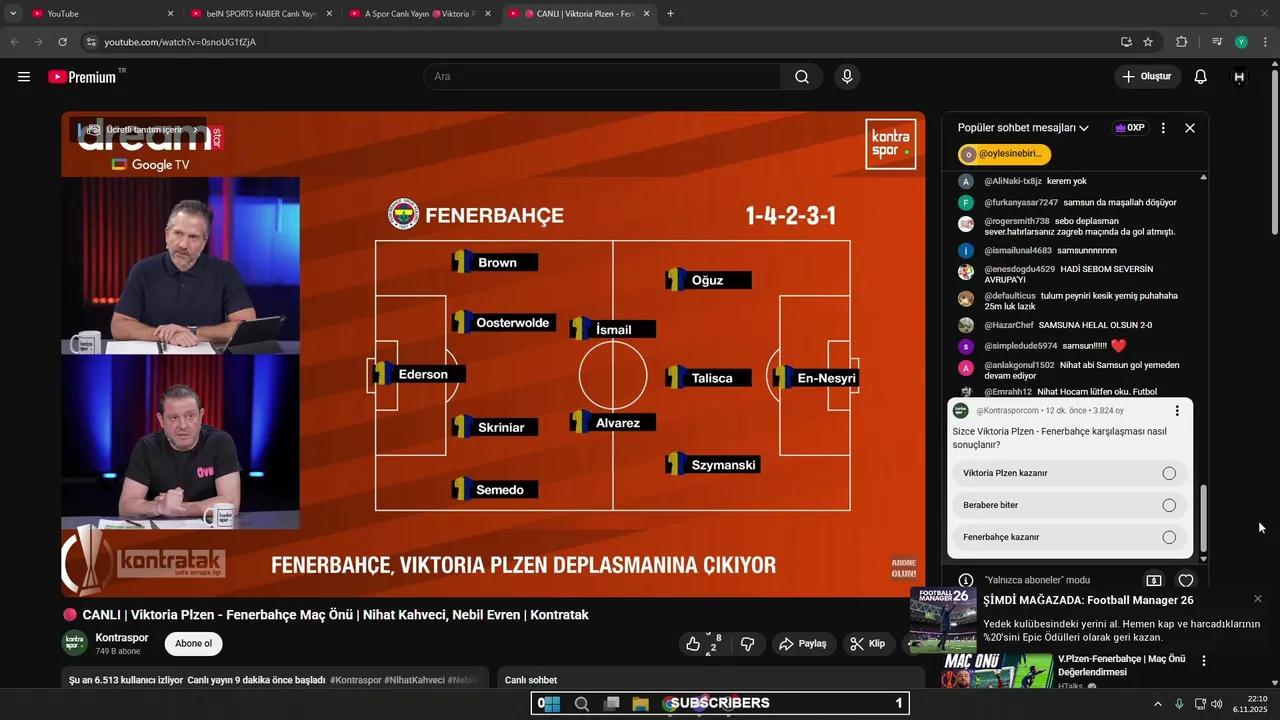Image resolution: width=1280 pixels, height=720 pixels.
Task: Expand the 'Popüler sohbet mesajları' dropdown
Action: [x=1023, y=128]
